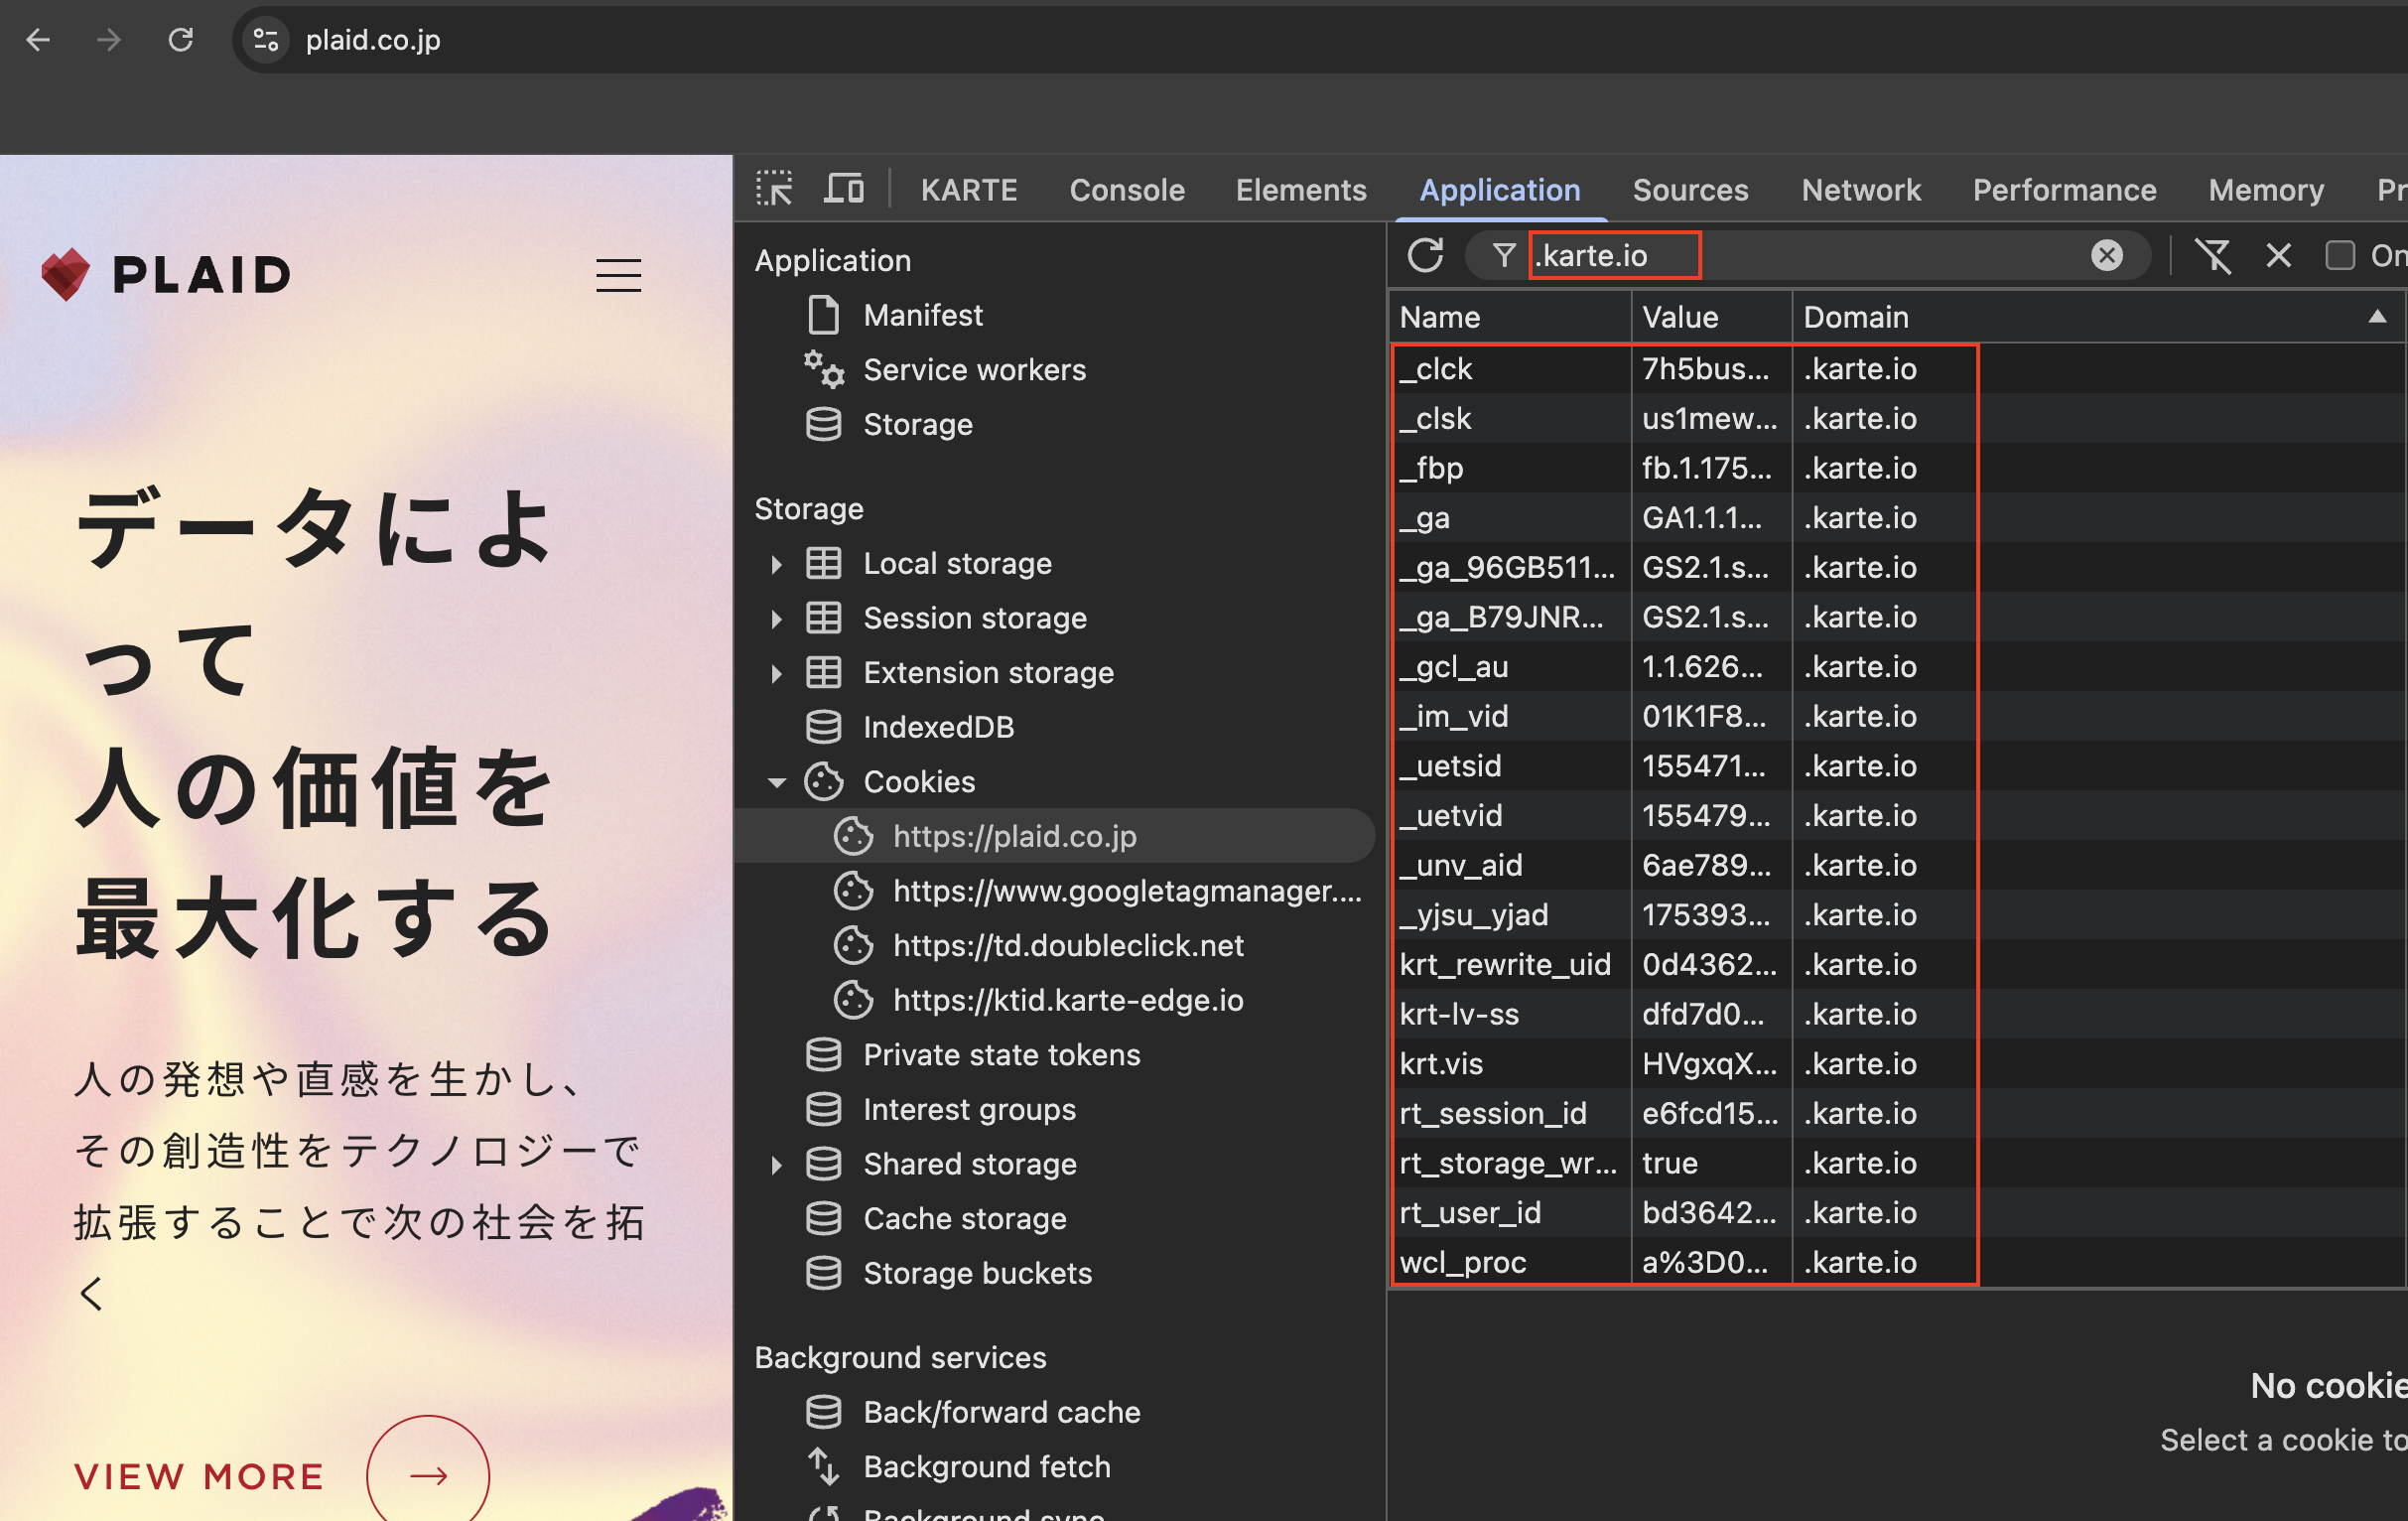Screen dimensions: 2408x1521
Task: Select https://ktid.karte-edge.io cookies entry
Action: point(1067,1000)
